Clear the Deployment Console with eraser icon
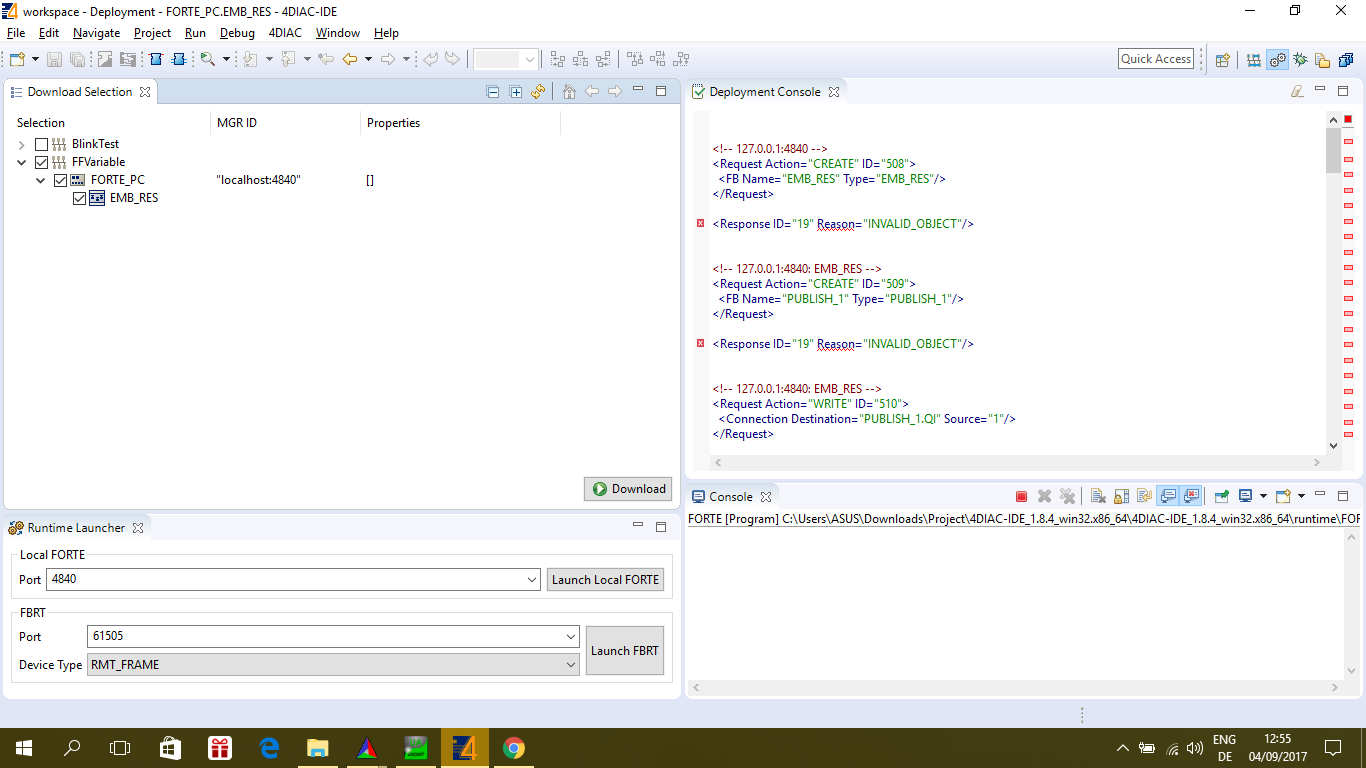 tap(1297, 91)
